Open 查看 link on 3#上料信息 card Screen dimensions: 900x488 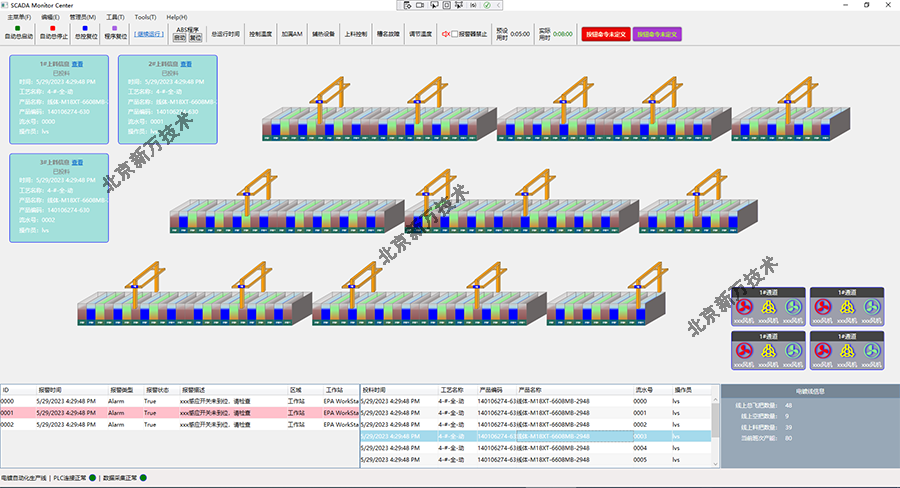coord(77,162)
